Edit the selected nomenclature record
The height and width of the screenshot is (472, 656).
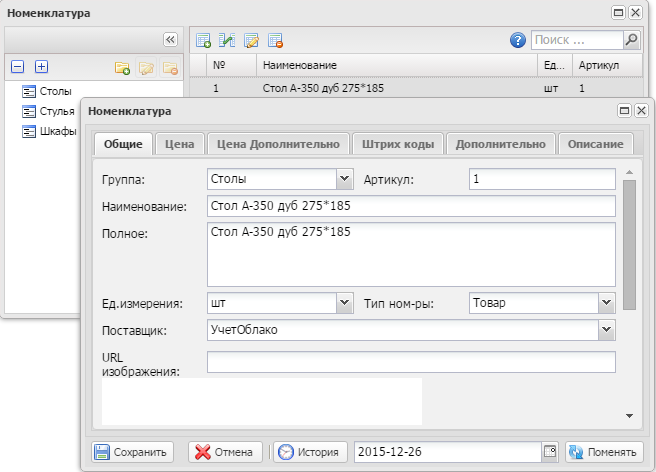[x=251, y=40]
